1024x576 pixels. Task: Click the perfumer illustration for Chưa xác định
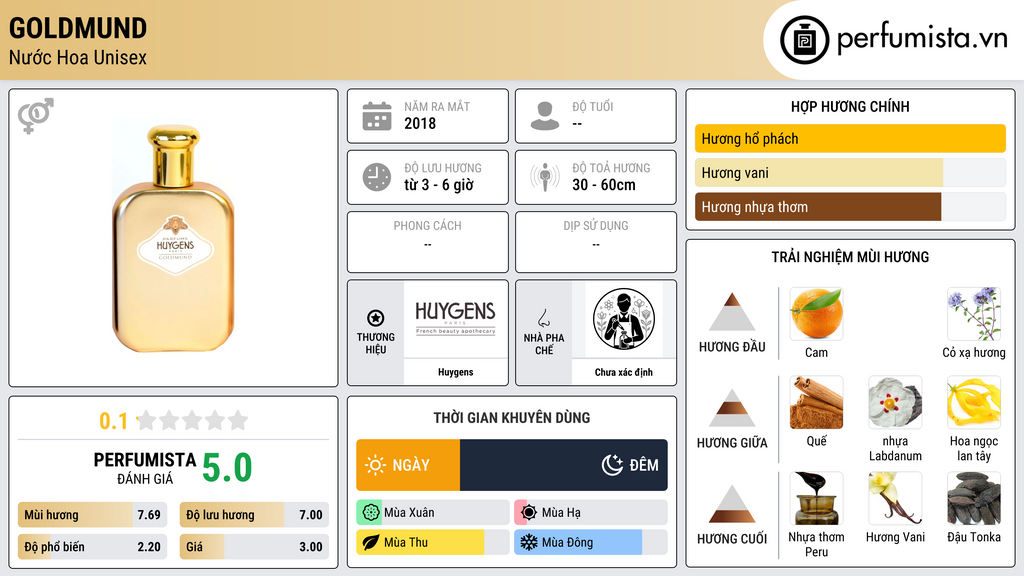[624, 319]
